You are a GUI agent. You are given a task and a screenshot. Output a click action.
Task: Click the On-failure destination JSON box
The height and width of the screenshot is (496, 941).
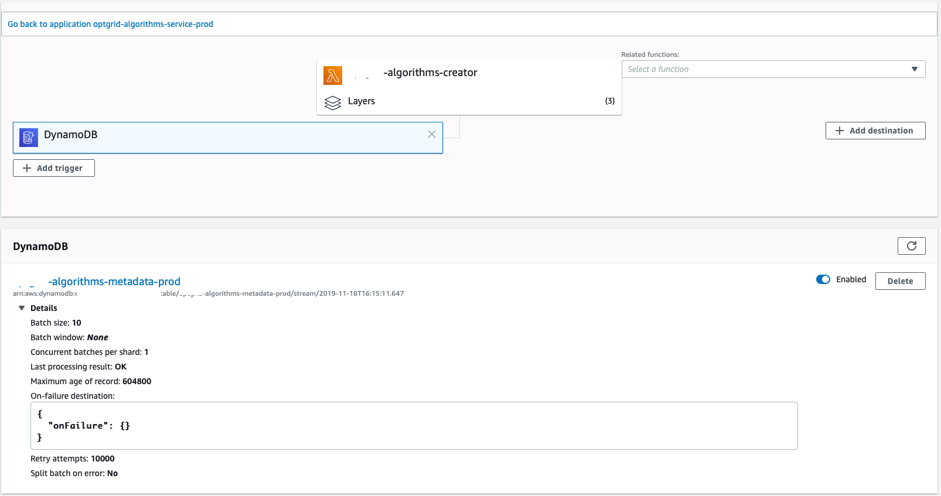click(413, 425)
